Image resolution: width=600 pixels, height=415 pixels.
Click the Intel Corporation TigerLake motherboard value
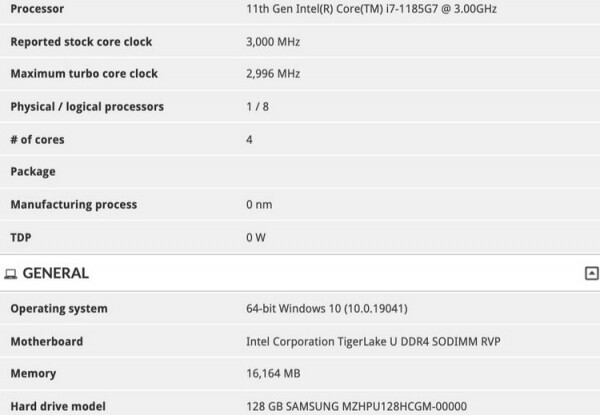click(x=372, y=341)
